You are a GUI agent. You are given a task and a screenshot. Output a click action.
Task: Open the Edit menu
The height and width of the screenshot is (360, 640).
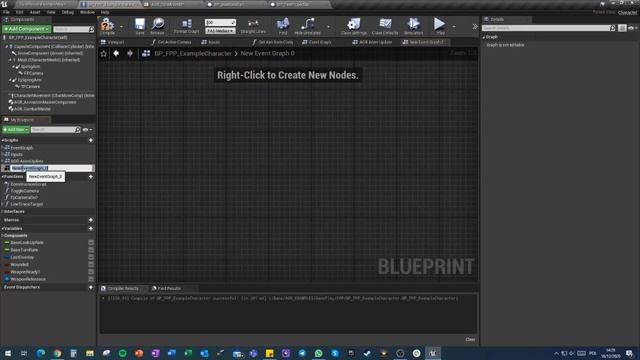tap(19, 12)
